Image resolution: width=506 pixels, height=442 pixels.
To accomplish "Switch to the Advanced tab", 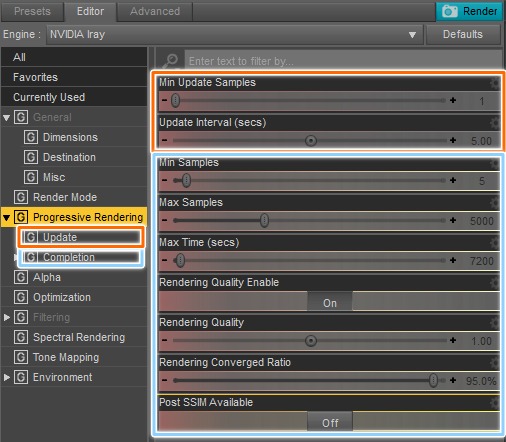I will (x=155, y=11).
